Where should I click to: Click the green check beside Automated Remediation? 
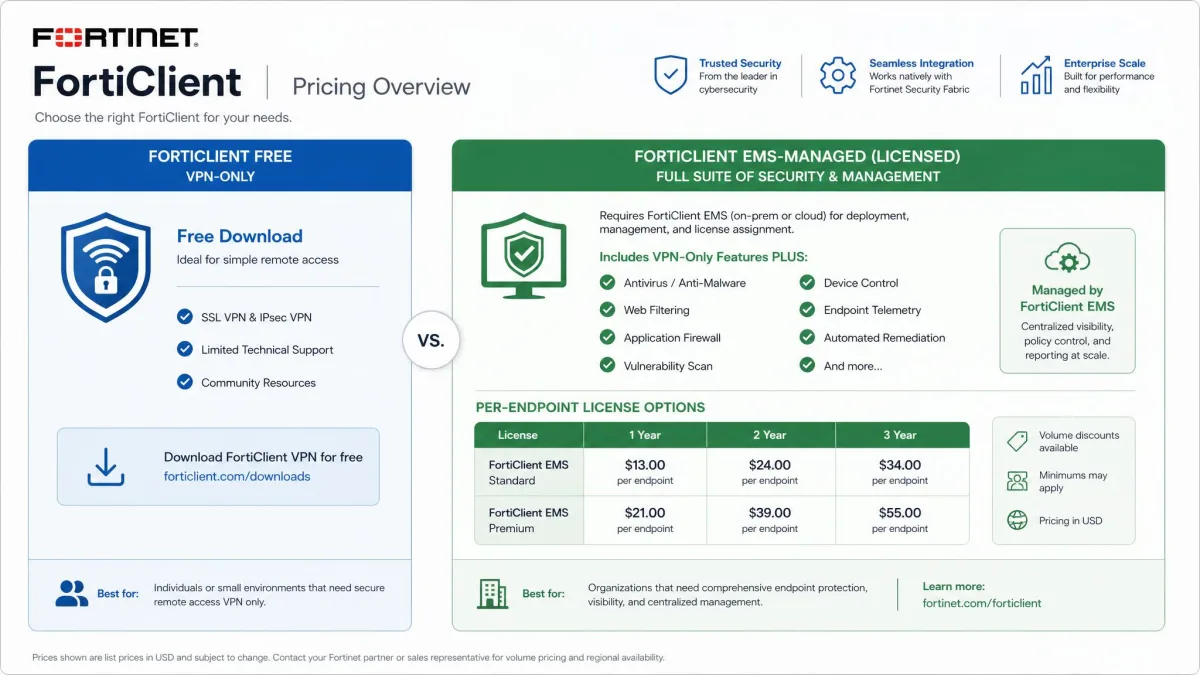[807, 337]
